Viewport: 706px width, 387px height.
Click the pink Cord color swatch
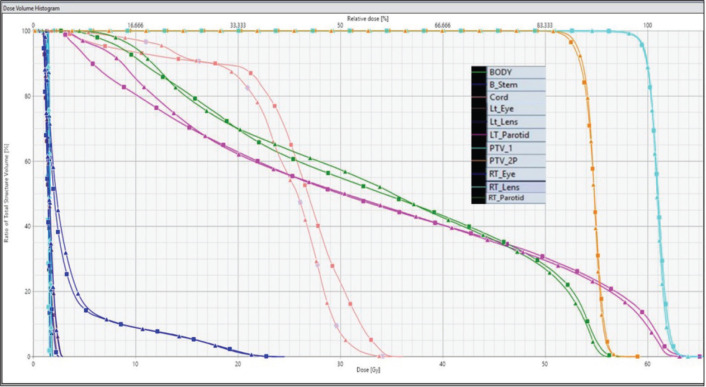coord(479,97)
